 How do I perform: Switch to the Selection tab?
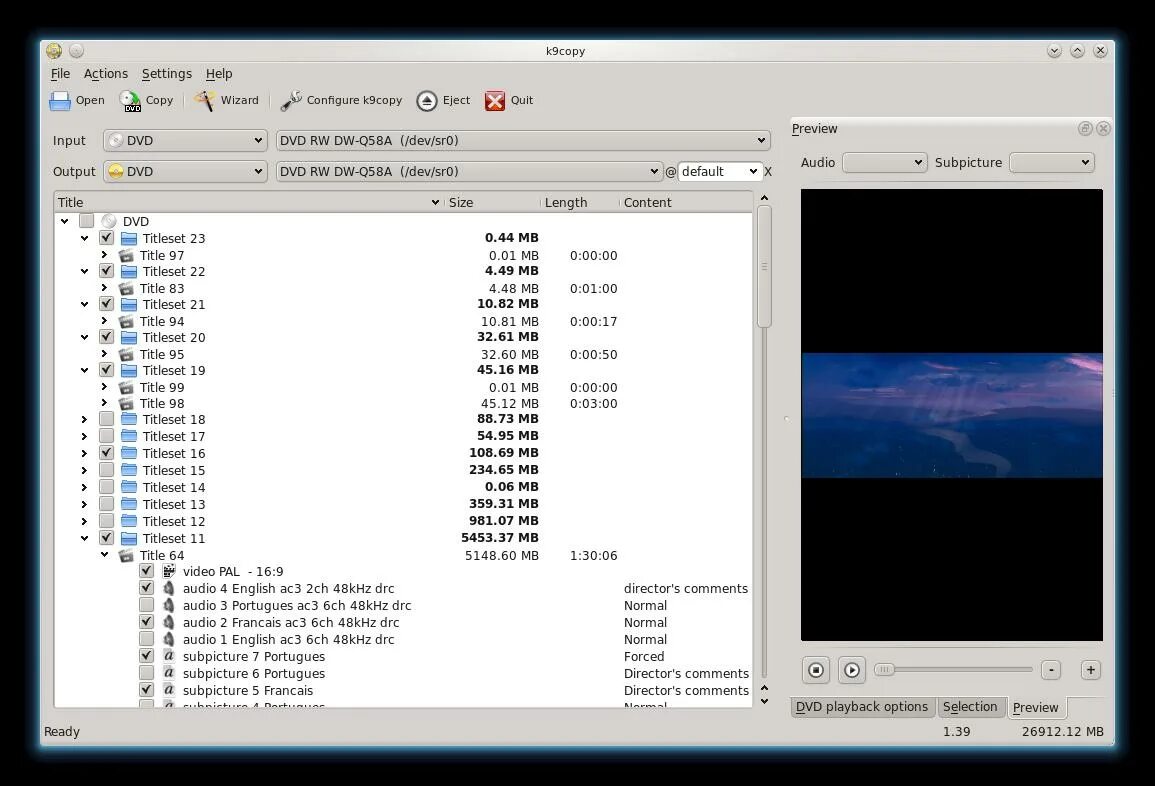point(970,707)
